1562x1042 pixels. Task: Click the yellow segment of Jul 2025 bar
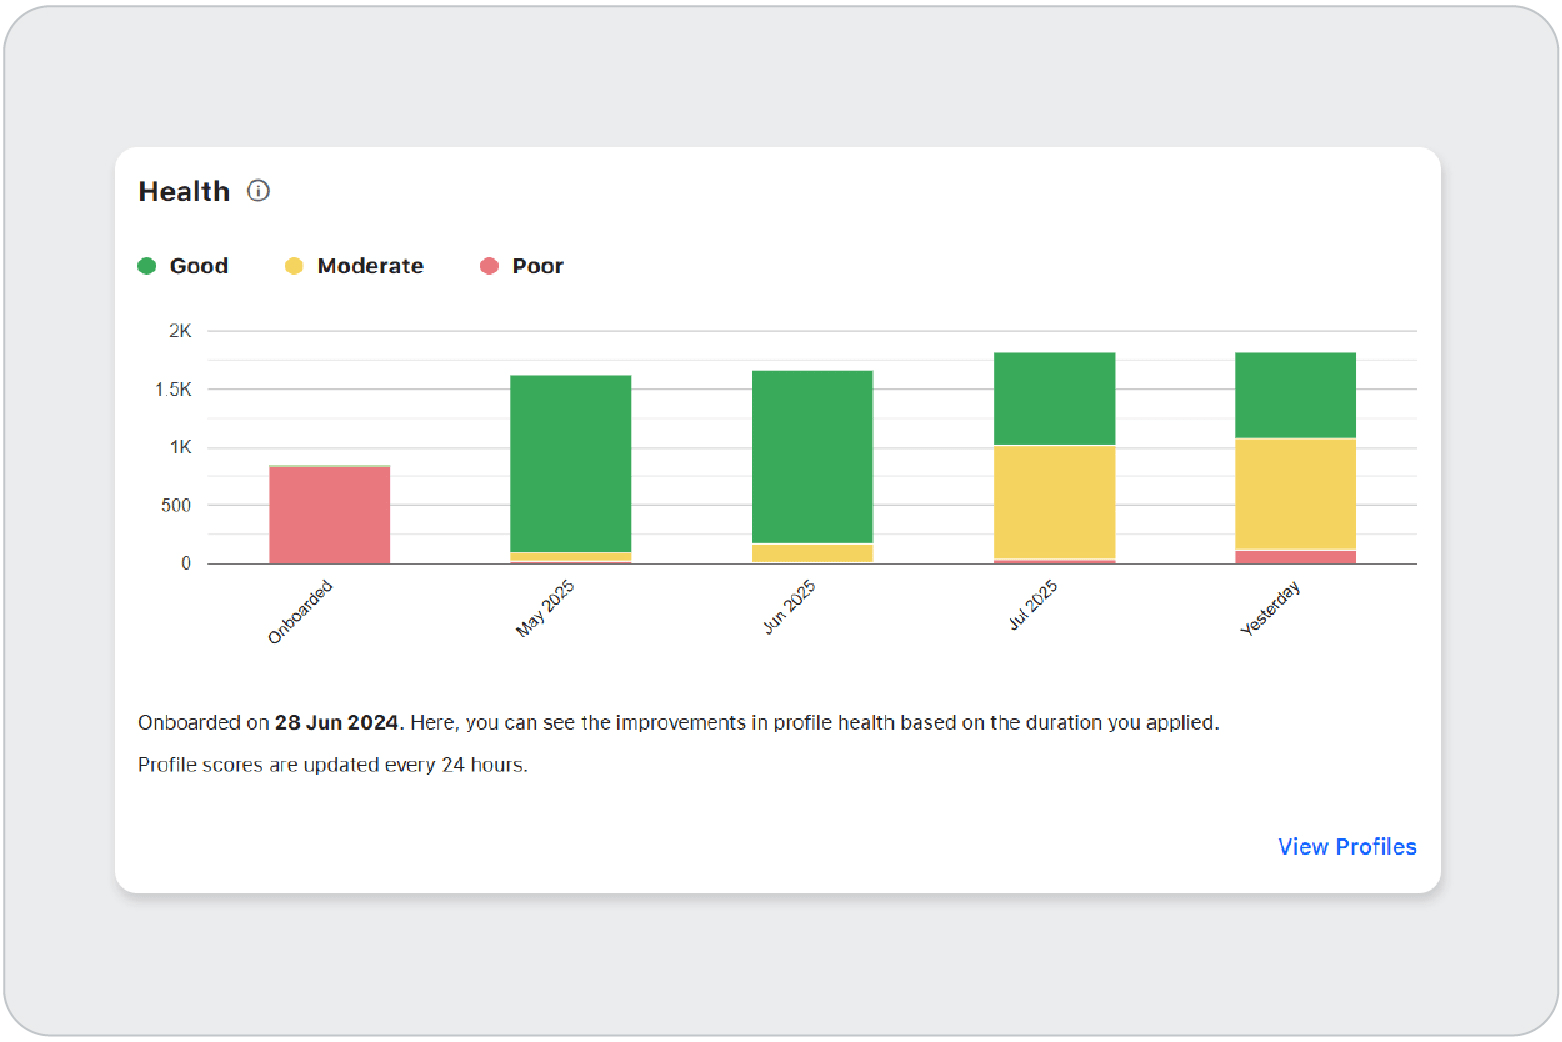tap(1054, 501)
